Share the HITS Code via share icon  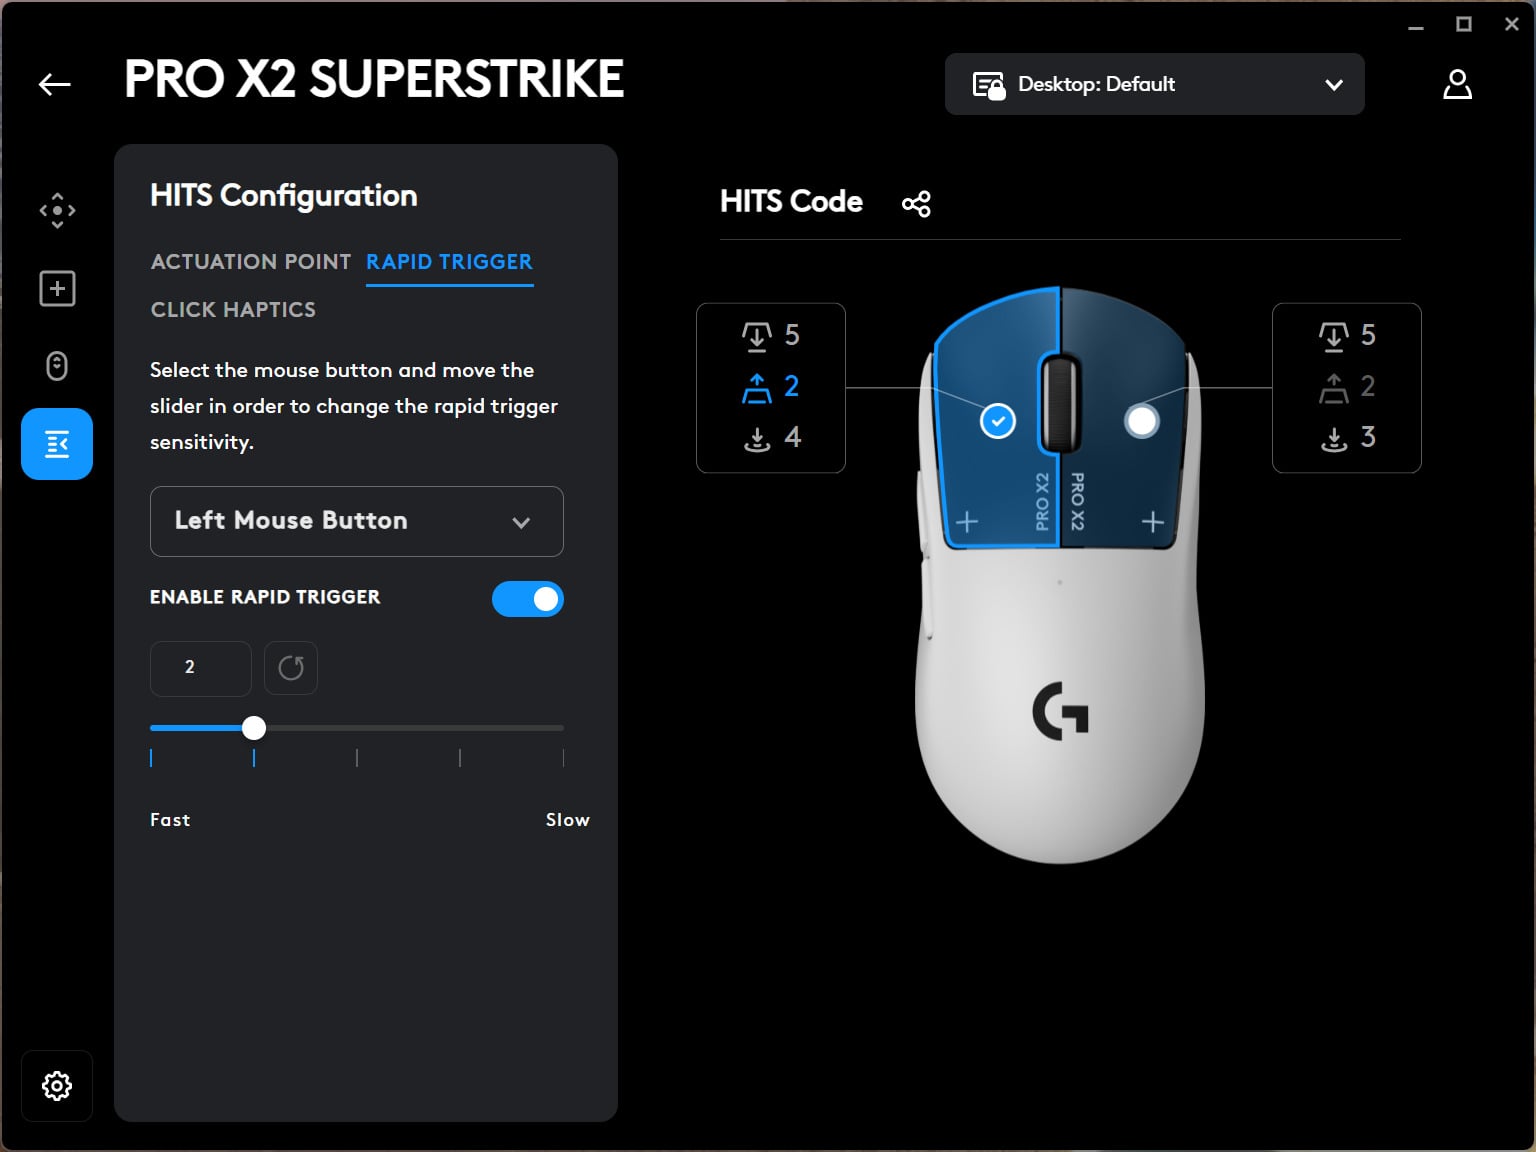point(916,203)
